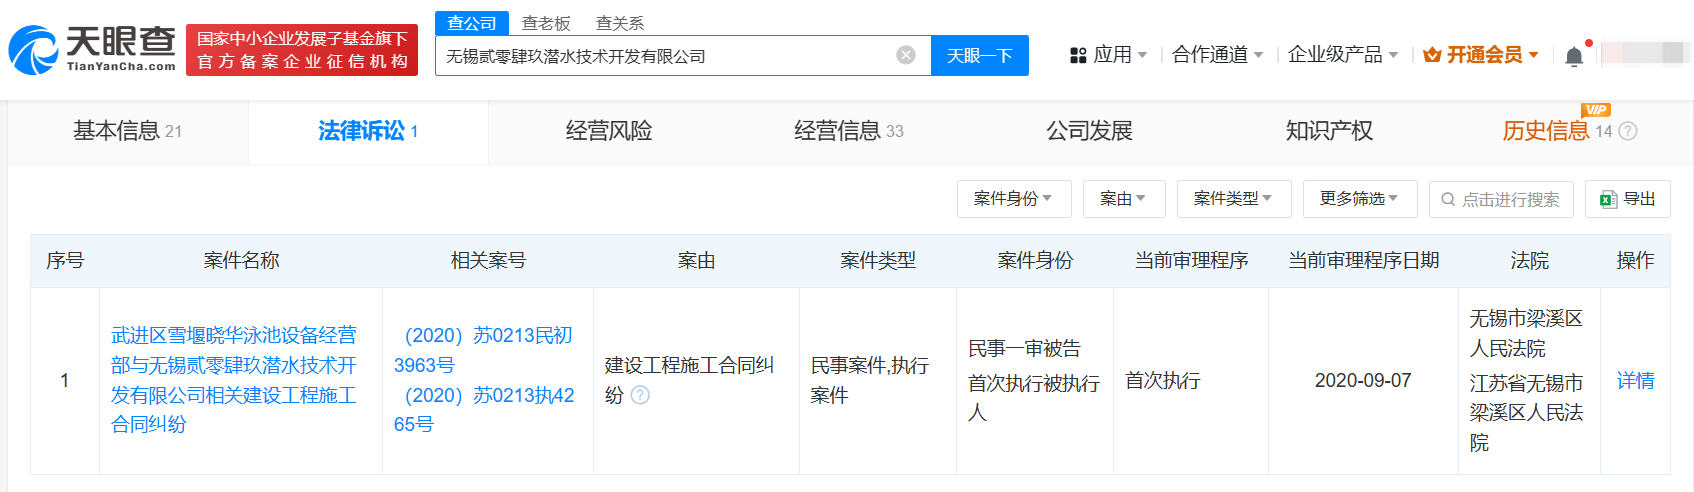
Task: Open the notification bell
Action: click(1573, 56)
